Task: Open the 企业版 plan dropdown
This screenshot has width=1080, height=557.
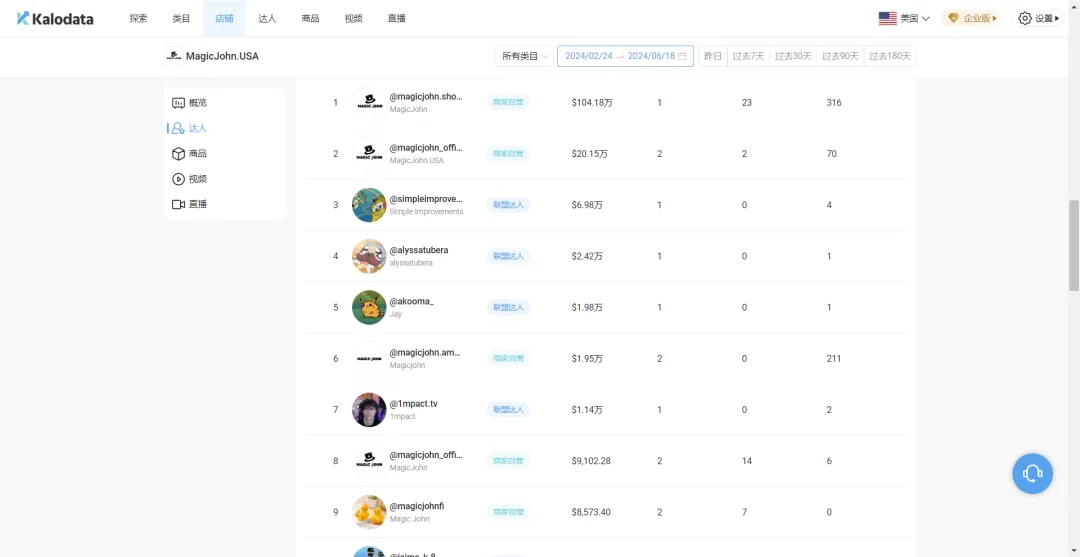Action: pos(972,18)
